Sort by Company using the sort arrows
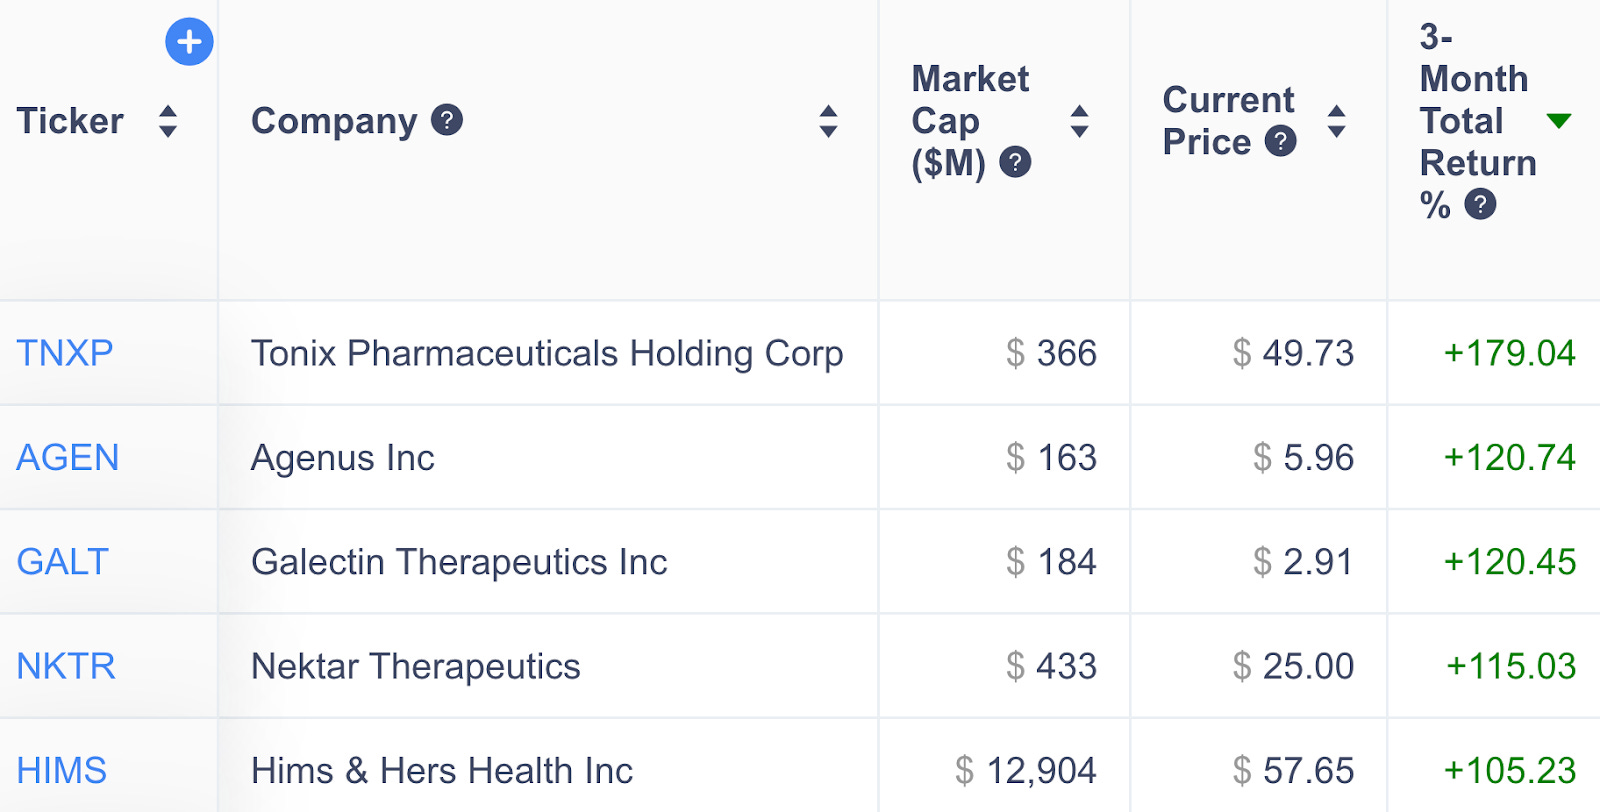This screenshot has height=812, width=1600. 828,121
